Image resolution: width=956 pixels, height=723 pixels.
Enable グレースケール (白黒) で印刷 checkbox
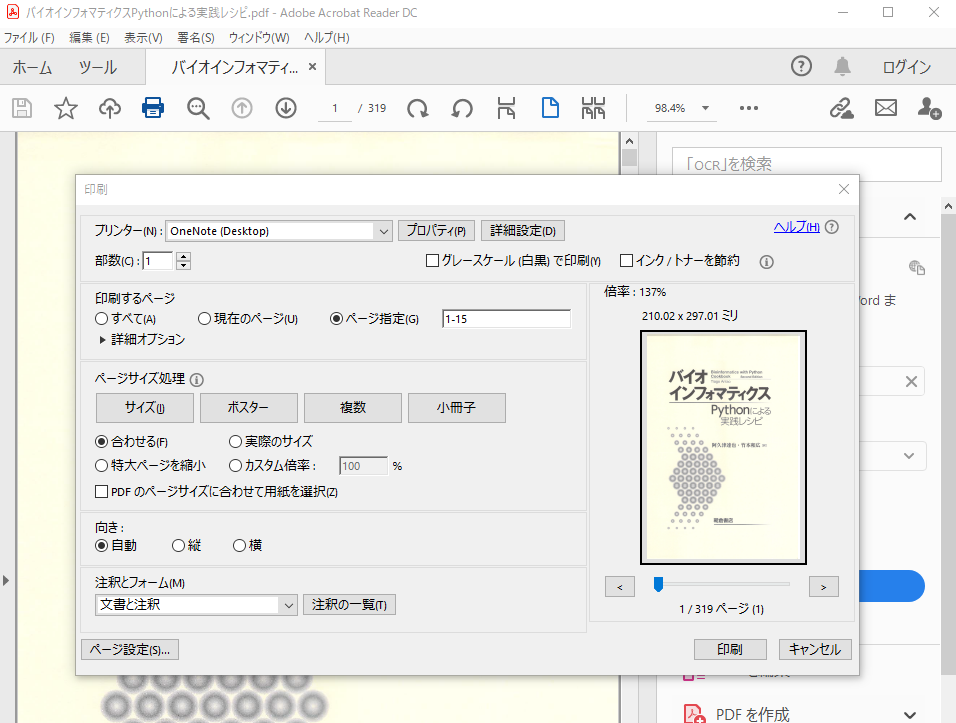[x=432, y=261]
